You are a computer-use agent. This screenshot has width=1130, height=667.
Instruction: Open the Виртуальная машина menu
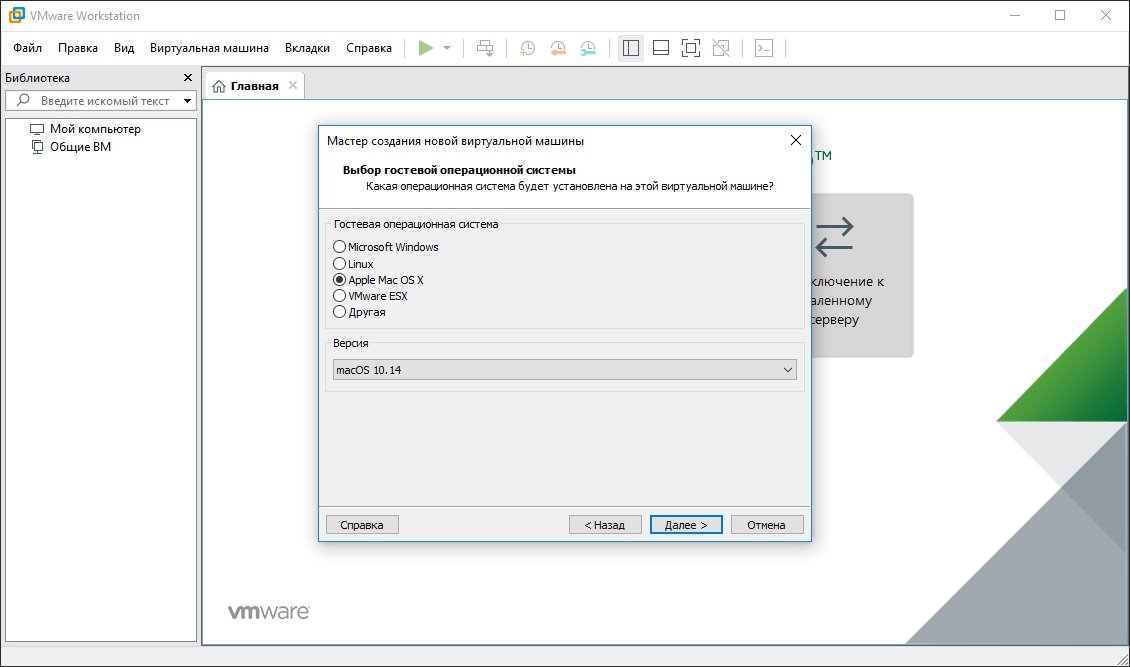coord(209,48)
